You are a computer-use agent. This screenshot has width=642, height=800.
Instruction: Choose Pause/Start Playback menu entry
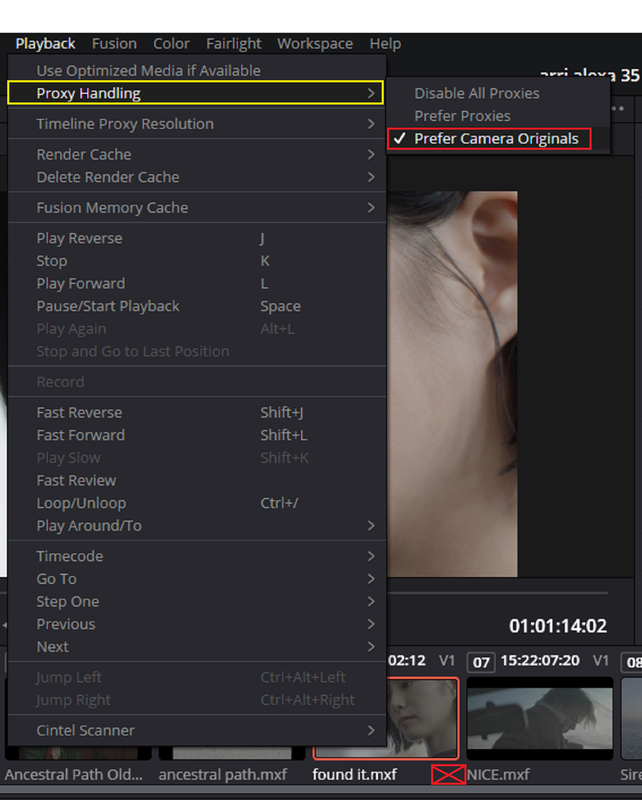pos(197,306)
